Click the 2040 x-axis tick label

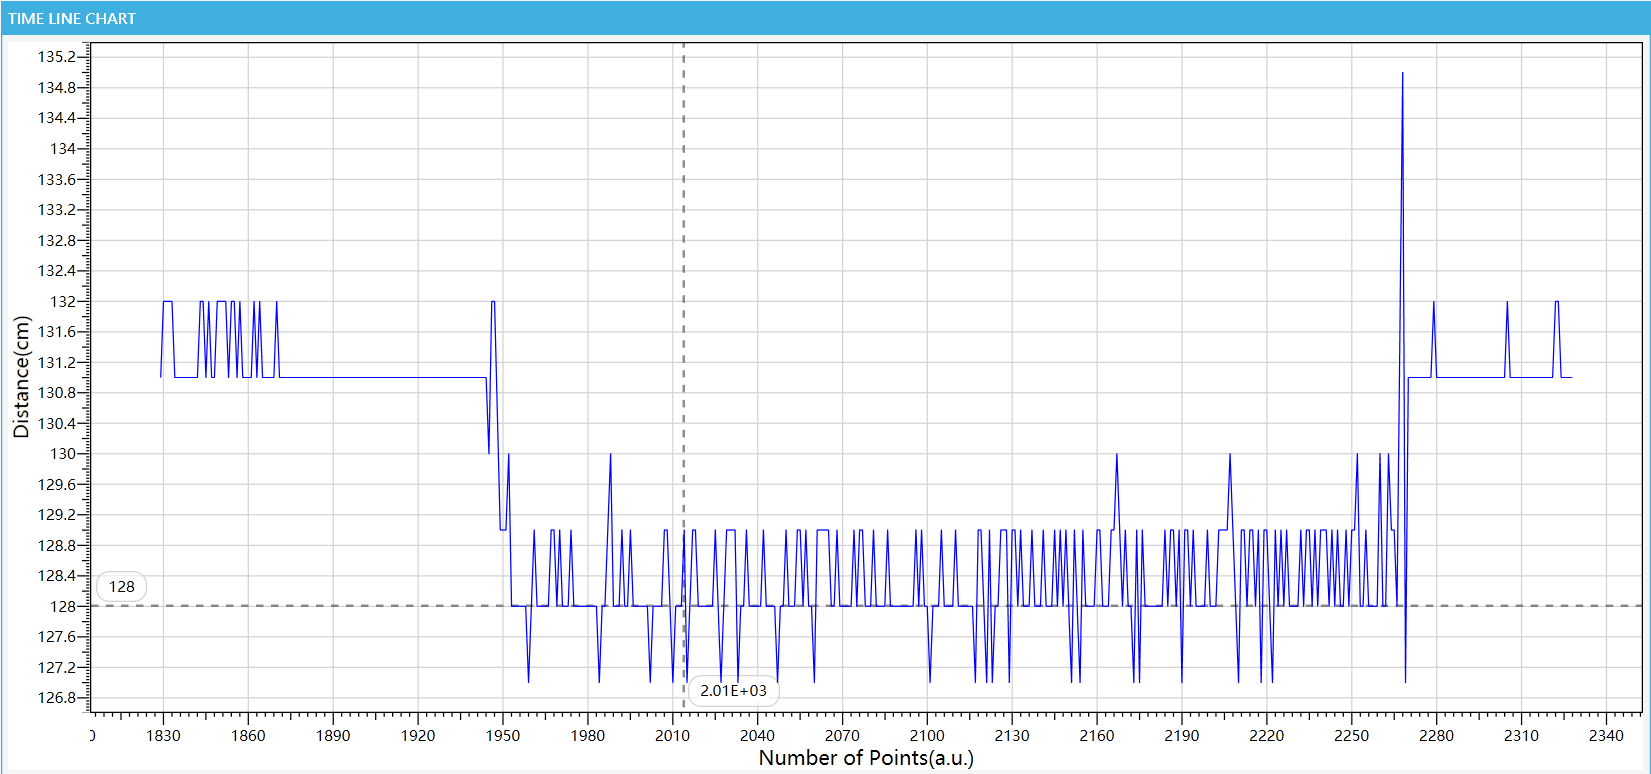(757, 736)
